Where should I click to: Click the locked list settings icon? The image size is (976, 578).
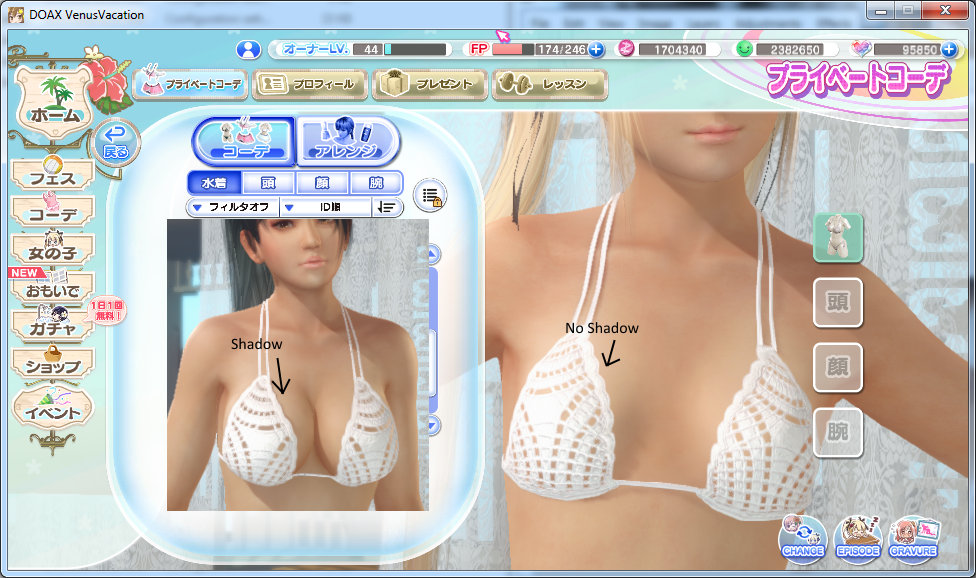click(430, 196)
